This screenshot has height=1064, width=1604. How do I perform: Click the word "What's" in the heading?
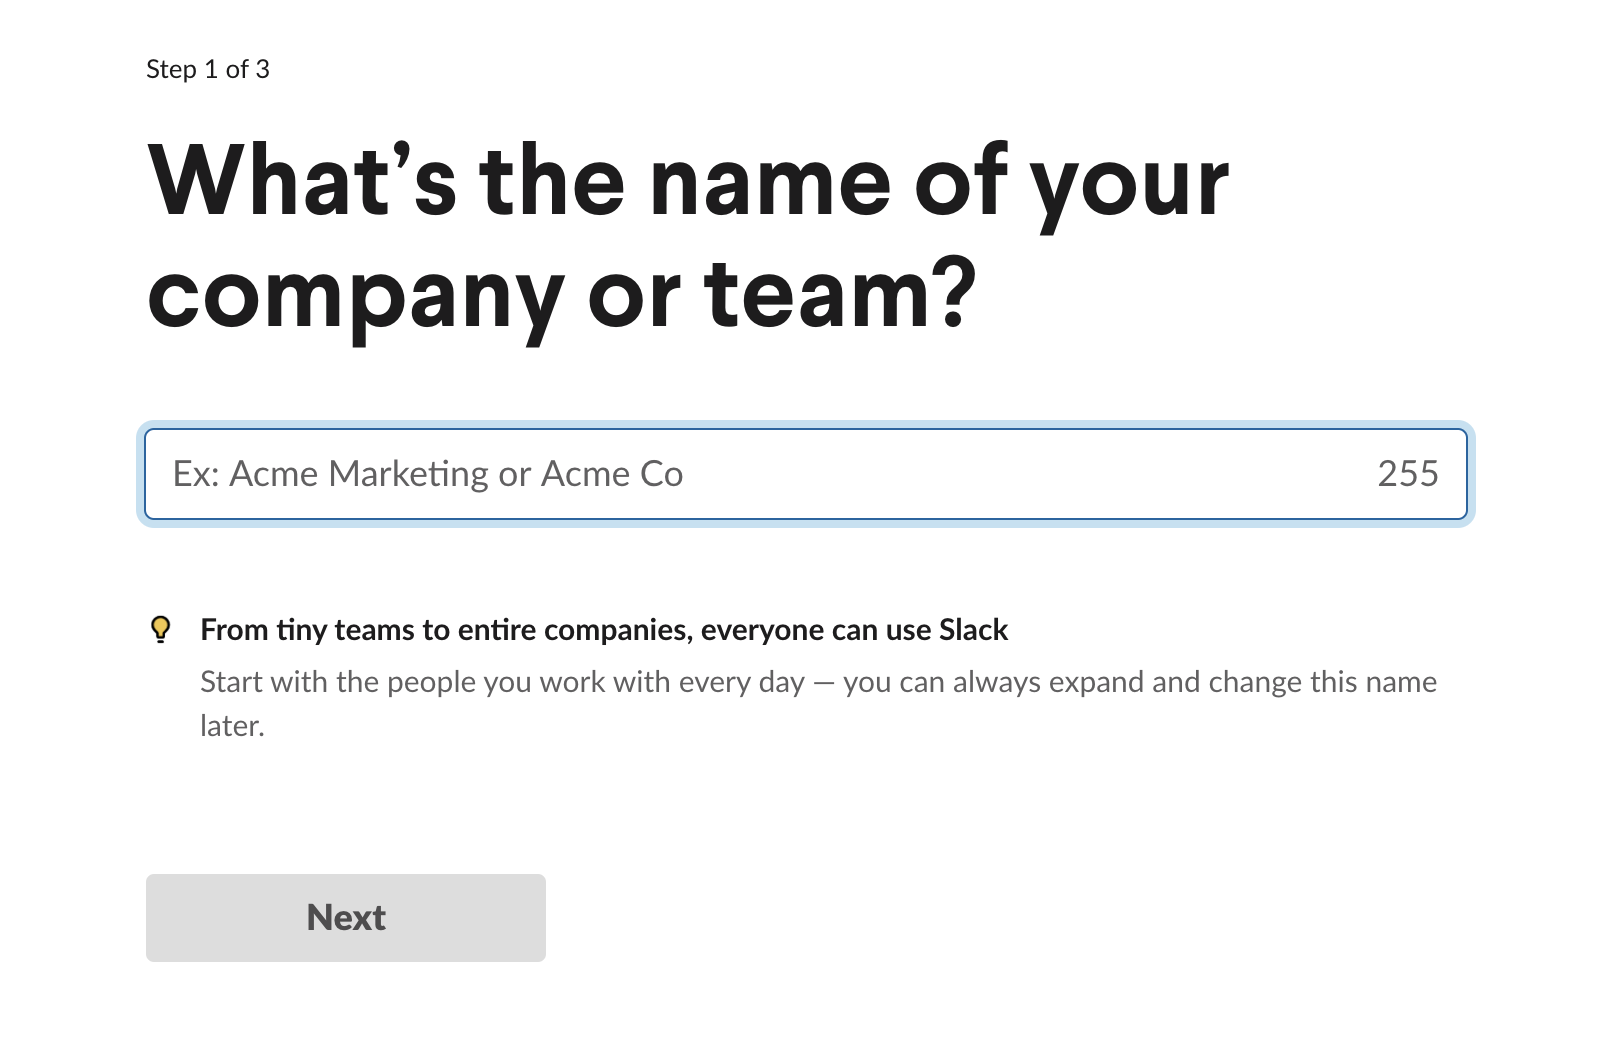(302, 180)
